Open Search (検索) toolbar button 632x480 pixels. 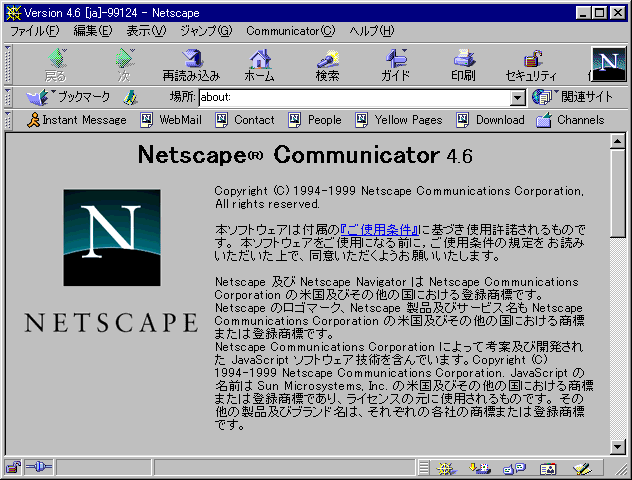point(327,65)
